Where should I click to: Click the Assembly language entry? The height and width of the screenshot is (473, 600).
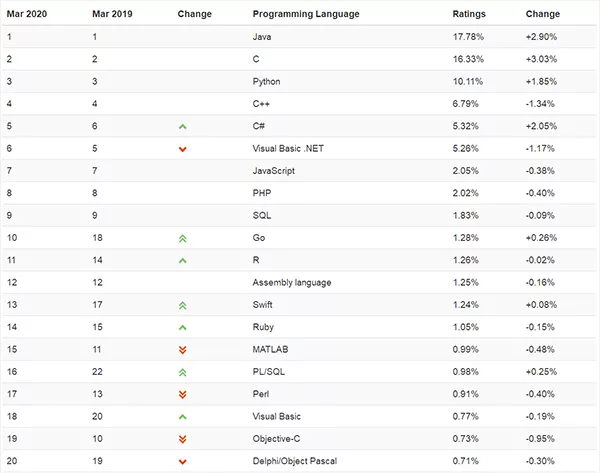click(292, 283)
